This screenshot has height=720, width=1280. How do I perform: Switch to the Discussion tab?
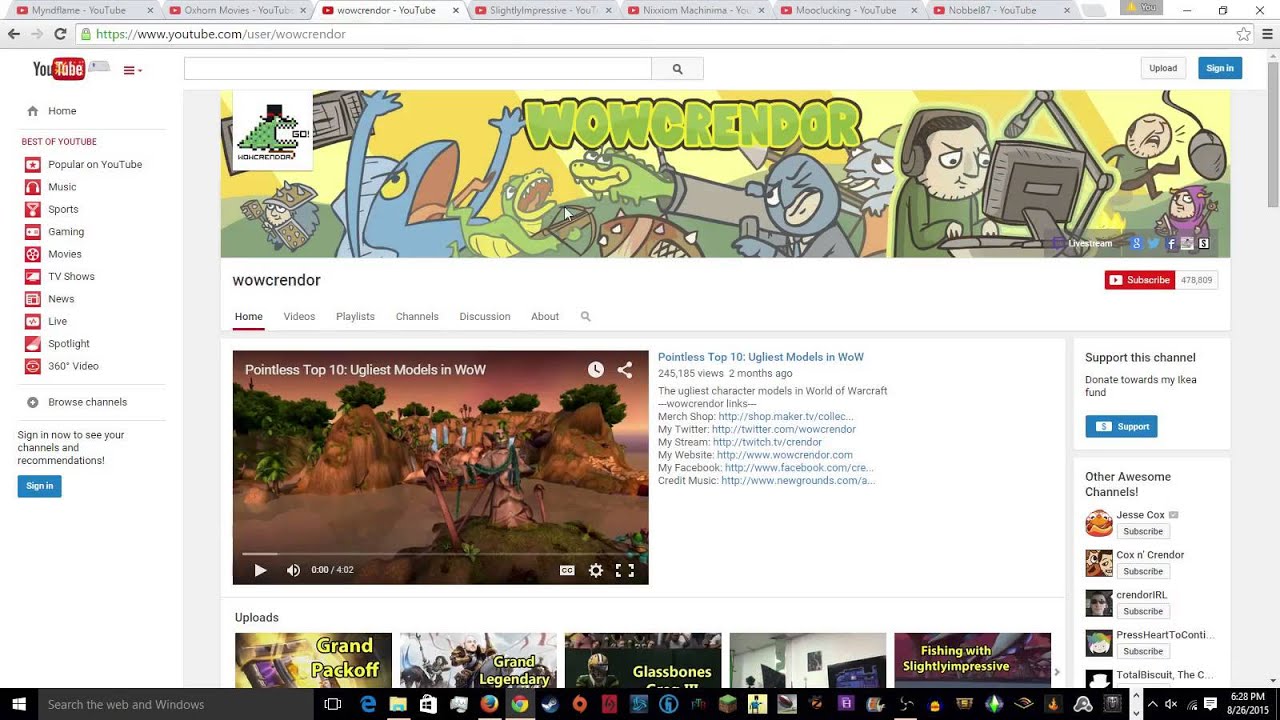(x=485, y=316)
